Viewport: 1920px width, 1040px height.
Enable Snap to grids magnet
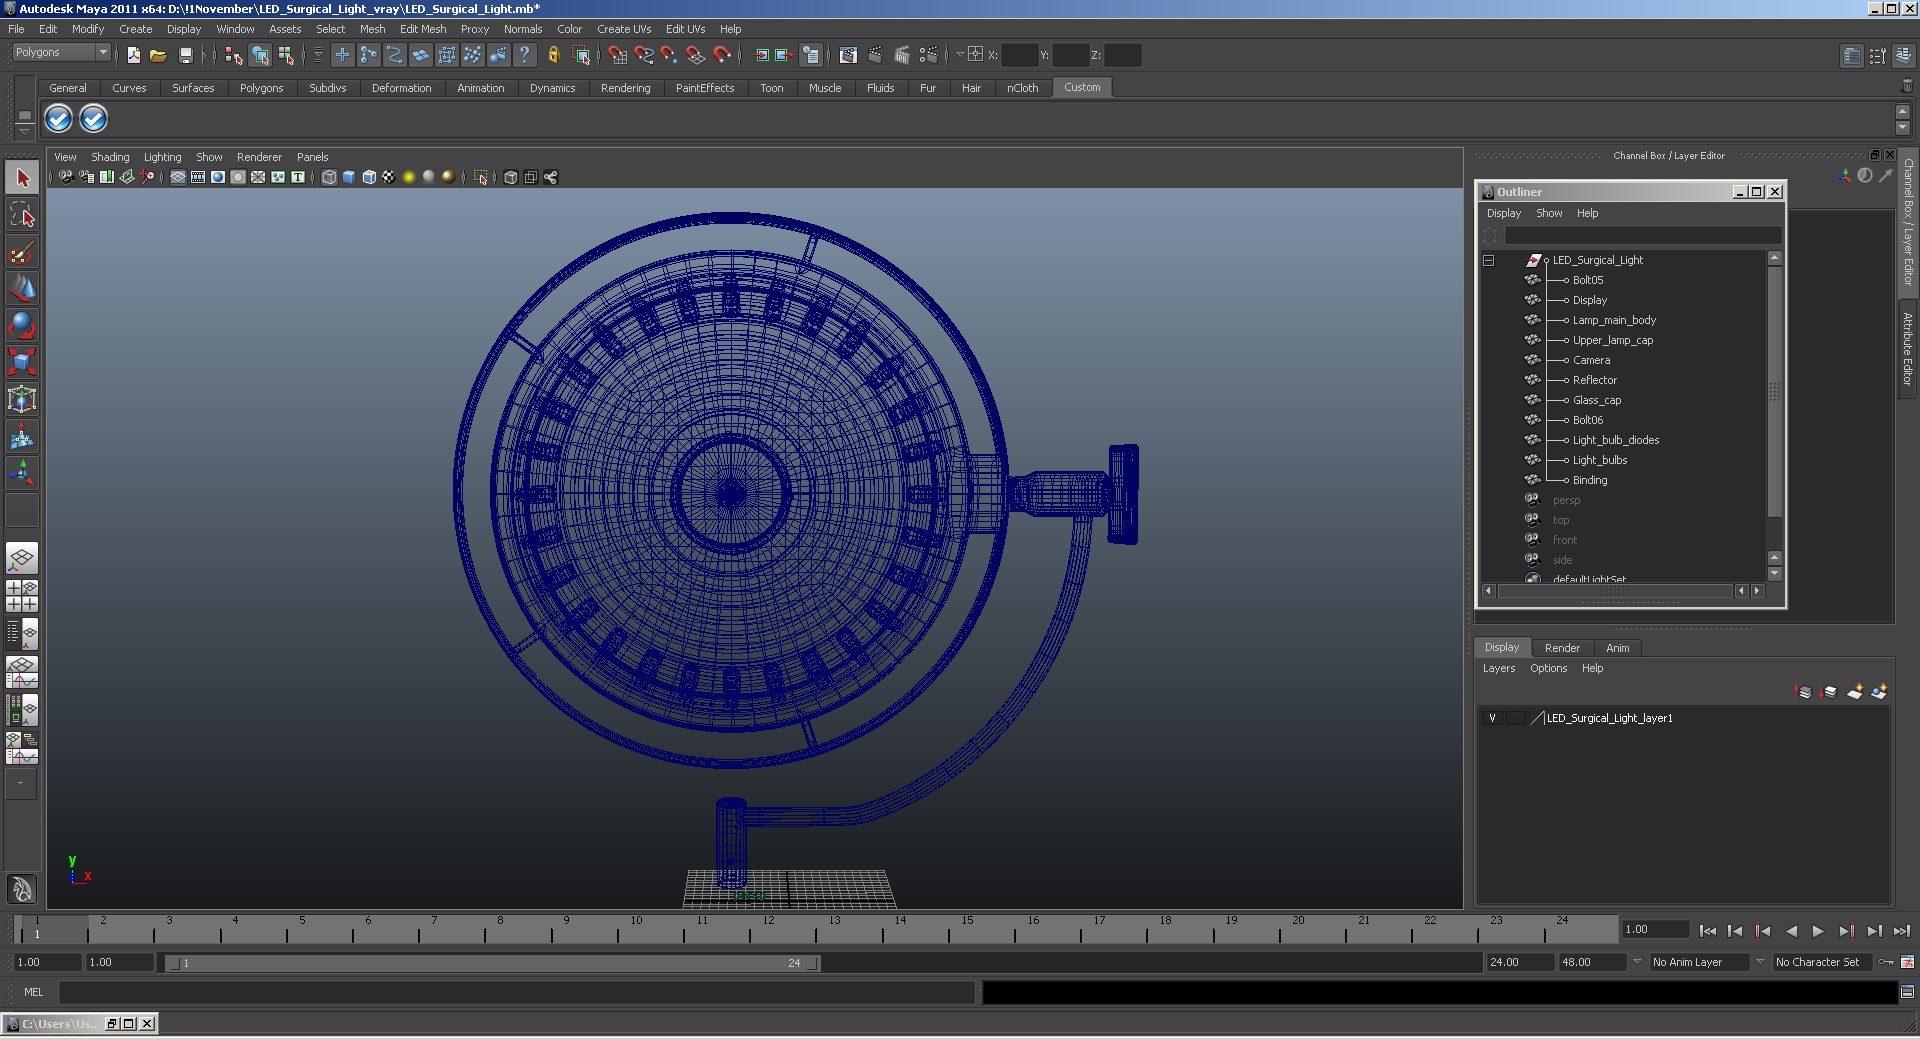(617, 55)
